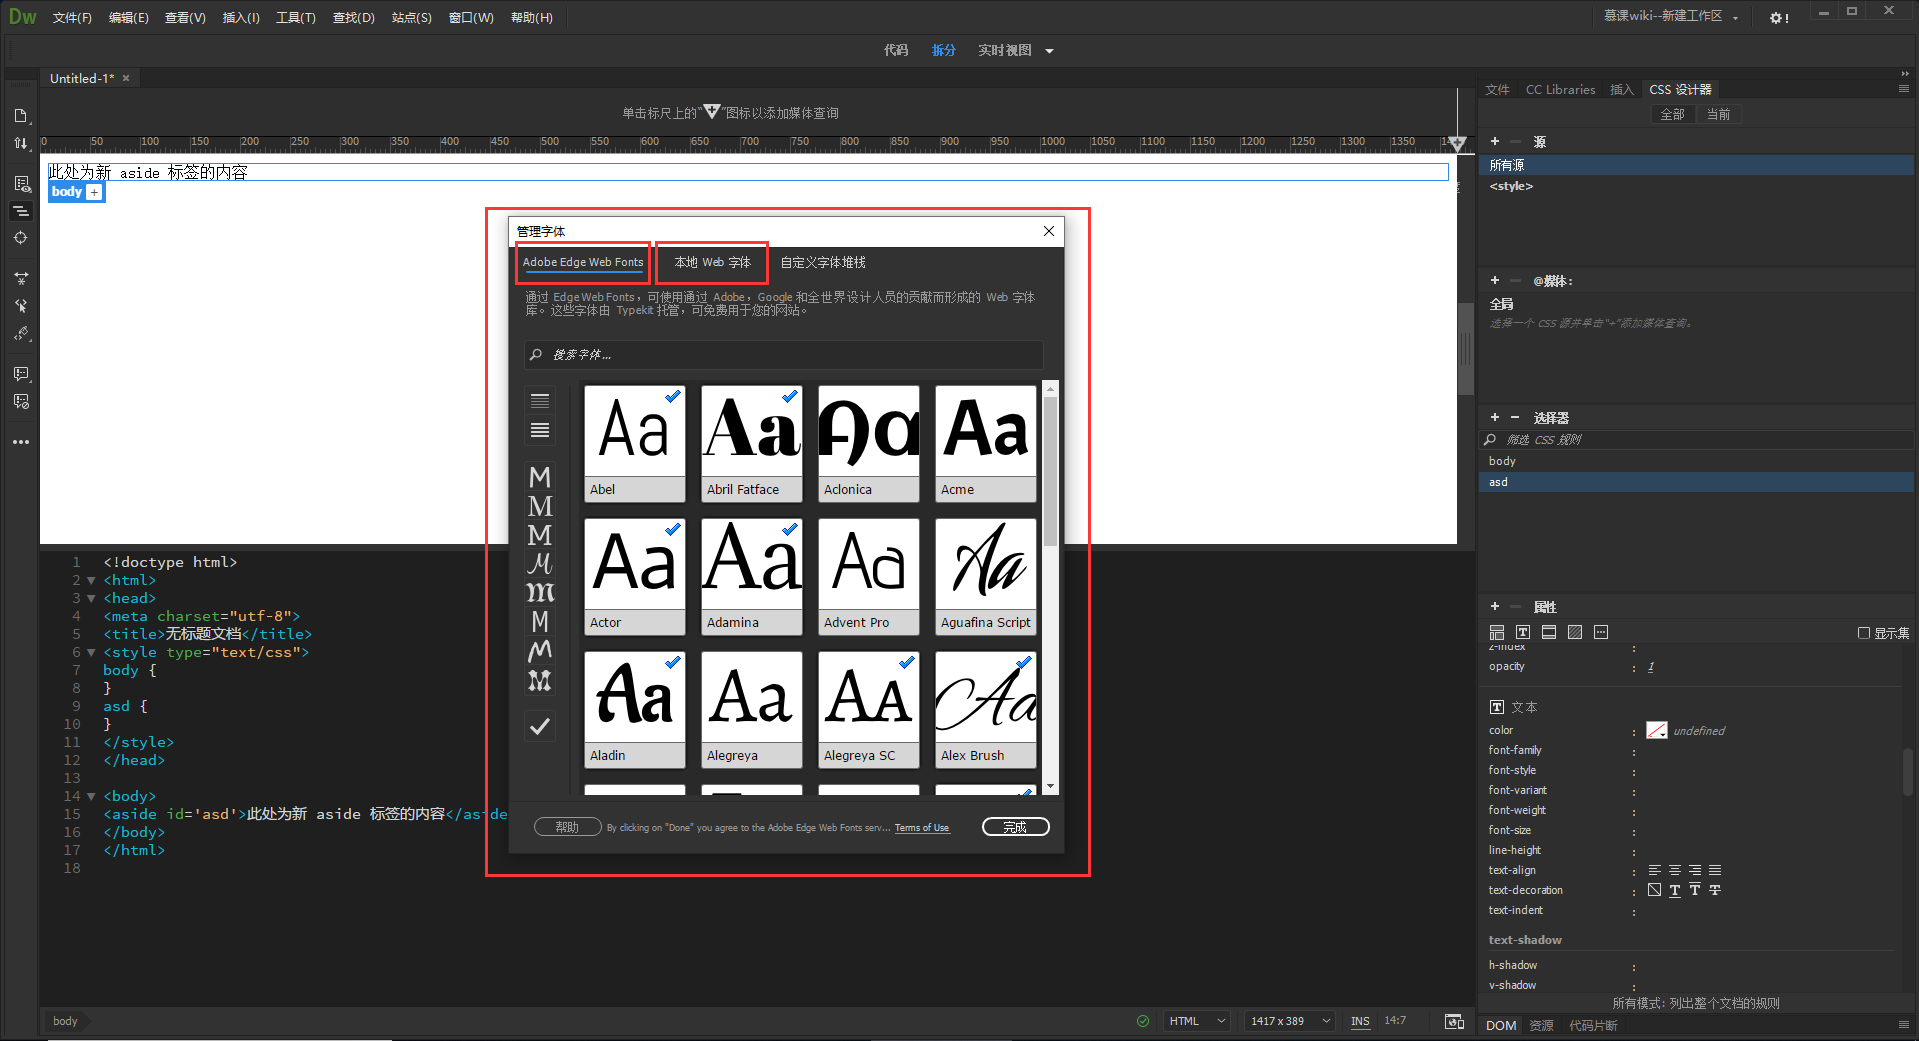The width and height of the screenshot is (1919, 1041).
Task: Toggle the blackletter font filter, fifth M
Action: (540, 593)
